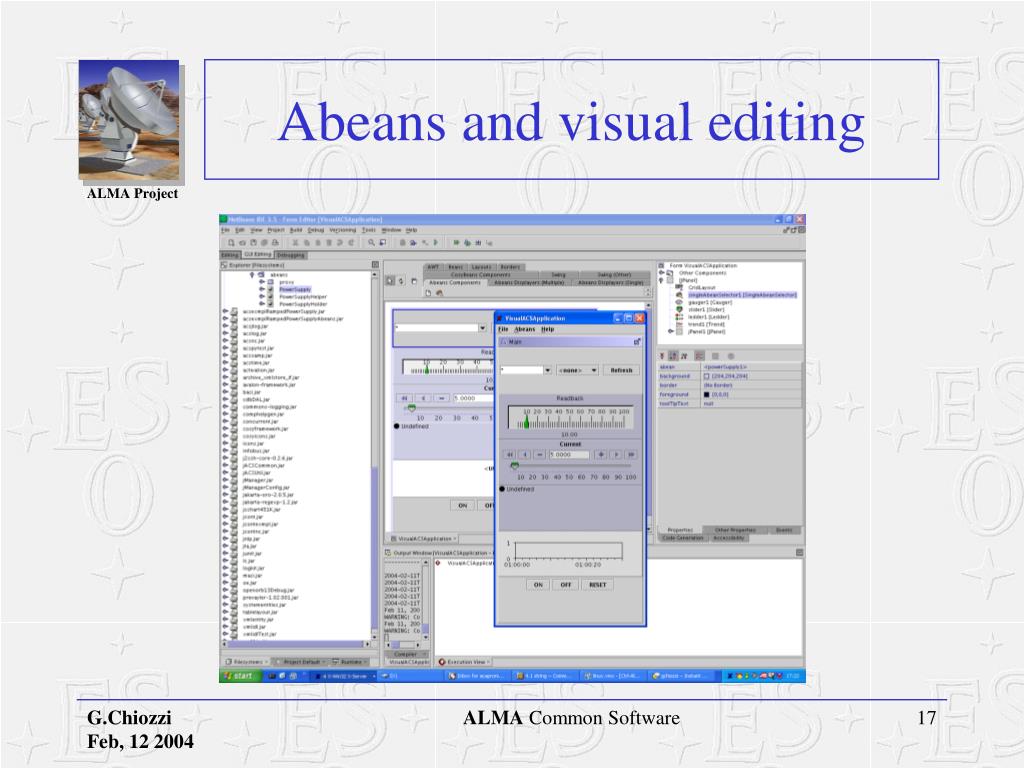Click the Explorer vertical scrollbar
1024x768 pixels.
(375, 457)
